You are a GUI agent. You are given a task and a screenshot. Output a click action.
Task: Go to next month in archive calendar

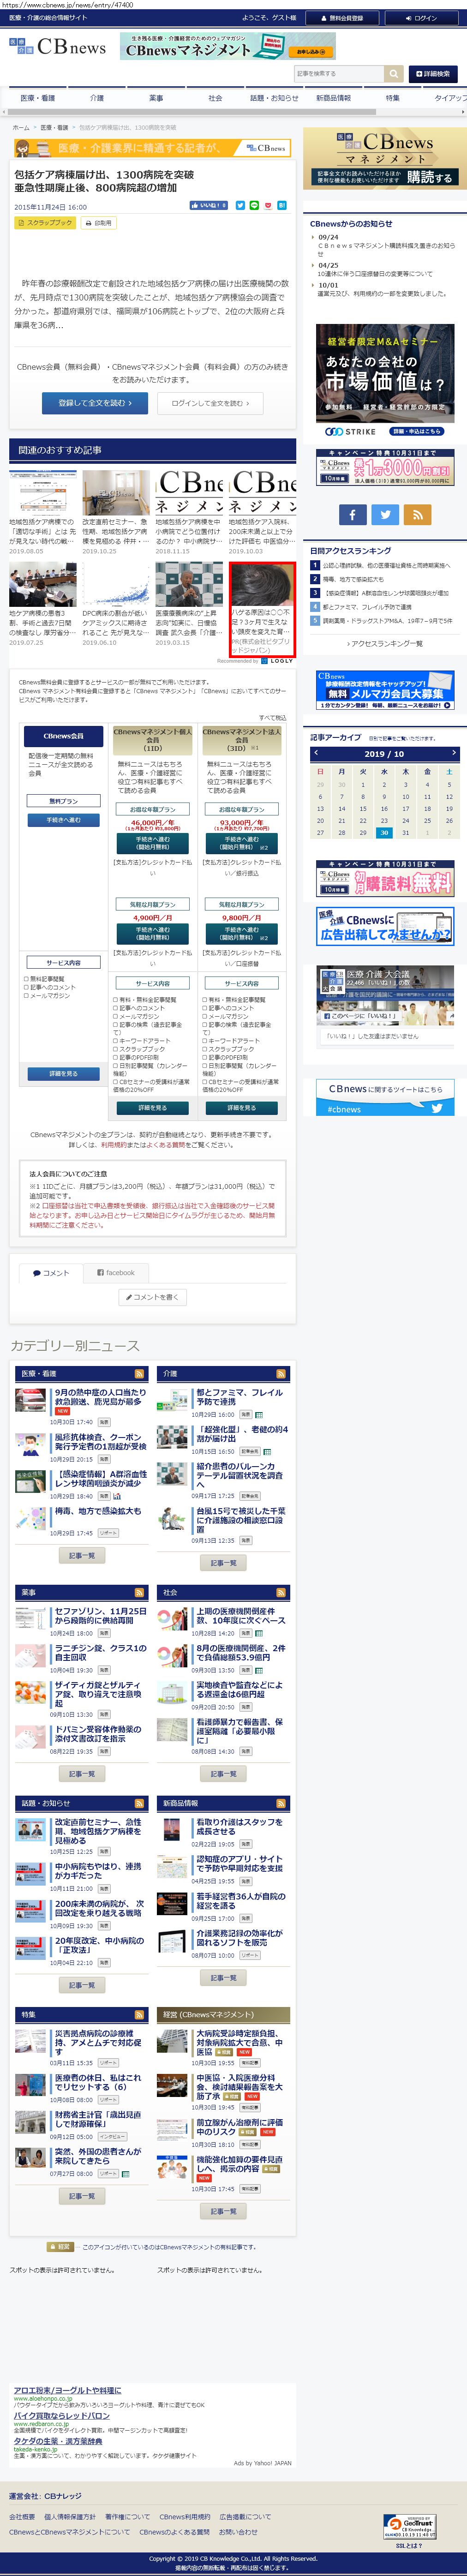pos(453,752)
